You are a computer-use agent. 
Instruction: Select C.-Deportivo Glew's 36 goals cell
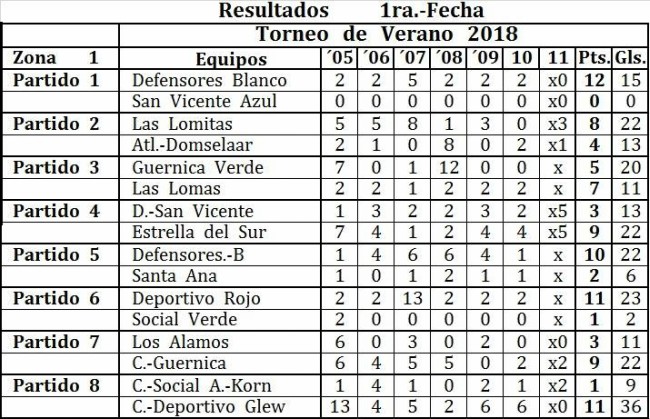click(631, 407)
